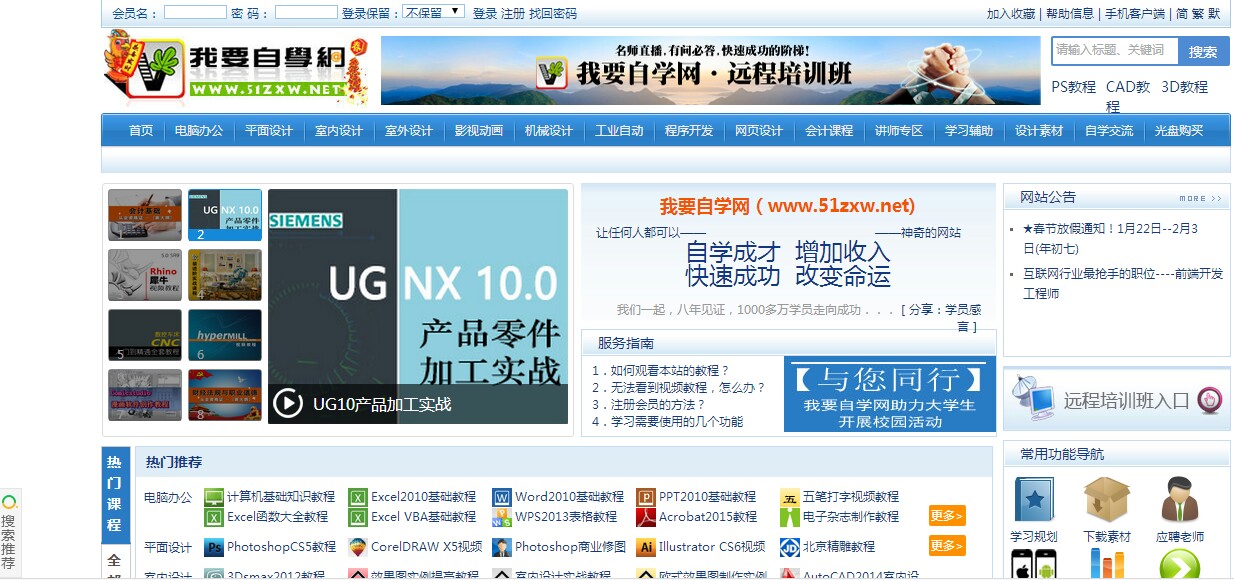Click the 更多> button in 平面设计 row
Viewport: 1234px width, 580px height.
pyautogui.click(x=947, y=546)
